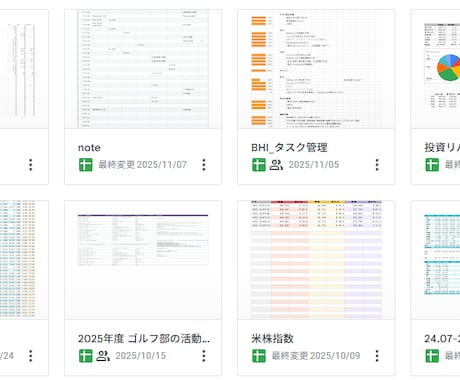This screenshot has height=380, width=460.
Task: Click the partial title '24.07-'
Action: point(442,339)
